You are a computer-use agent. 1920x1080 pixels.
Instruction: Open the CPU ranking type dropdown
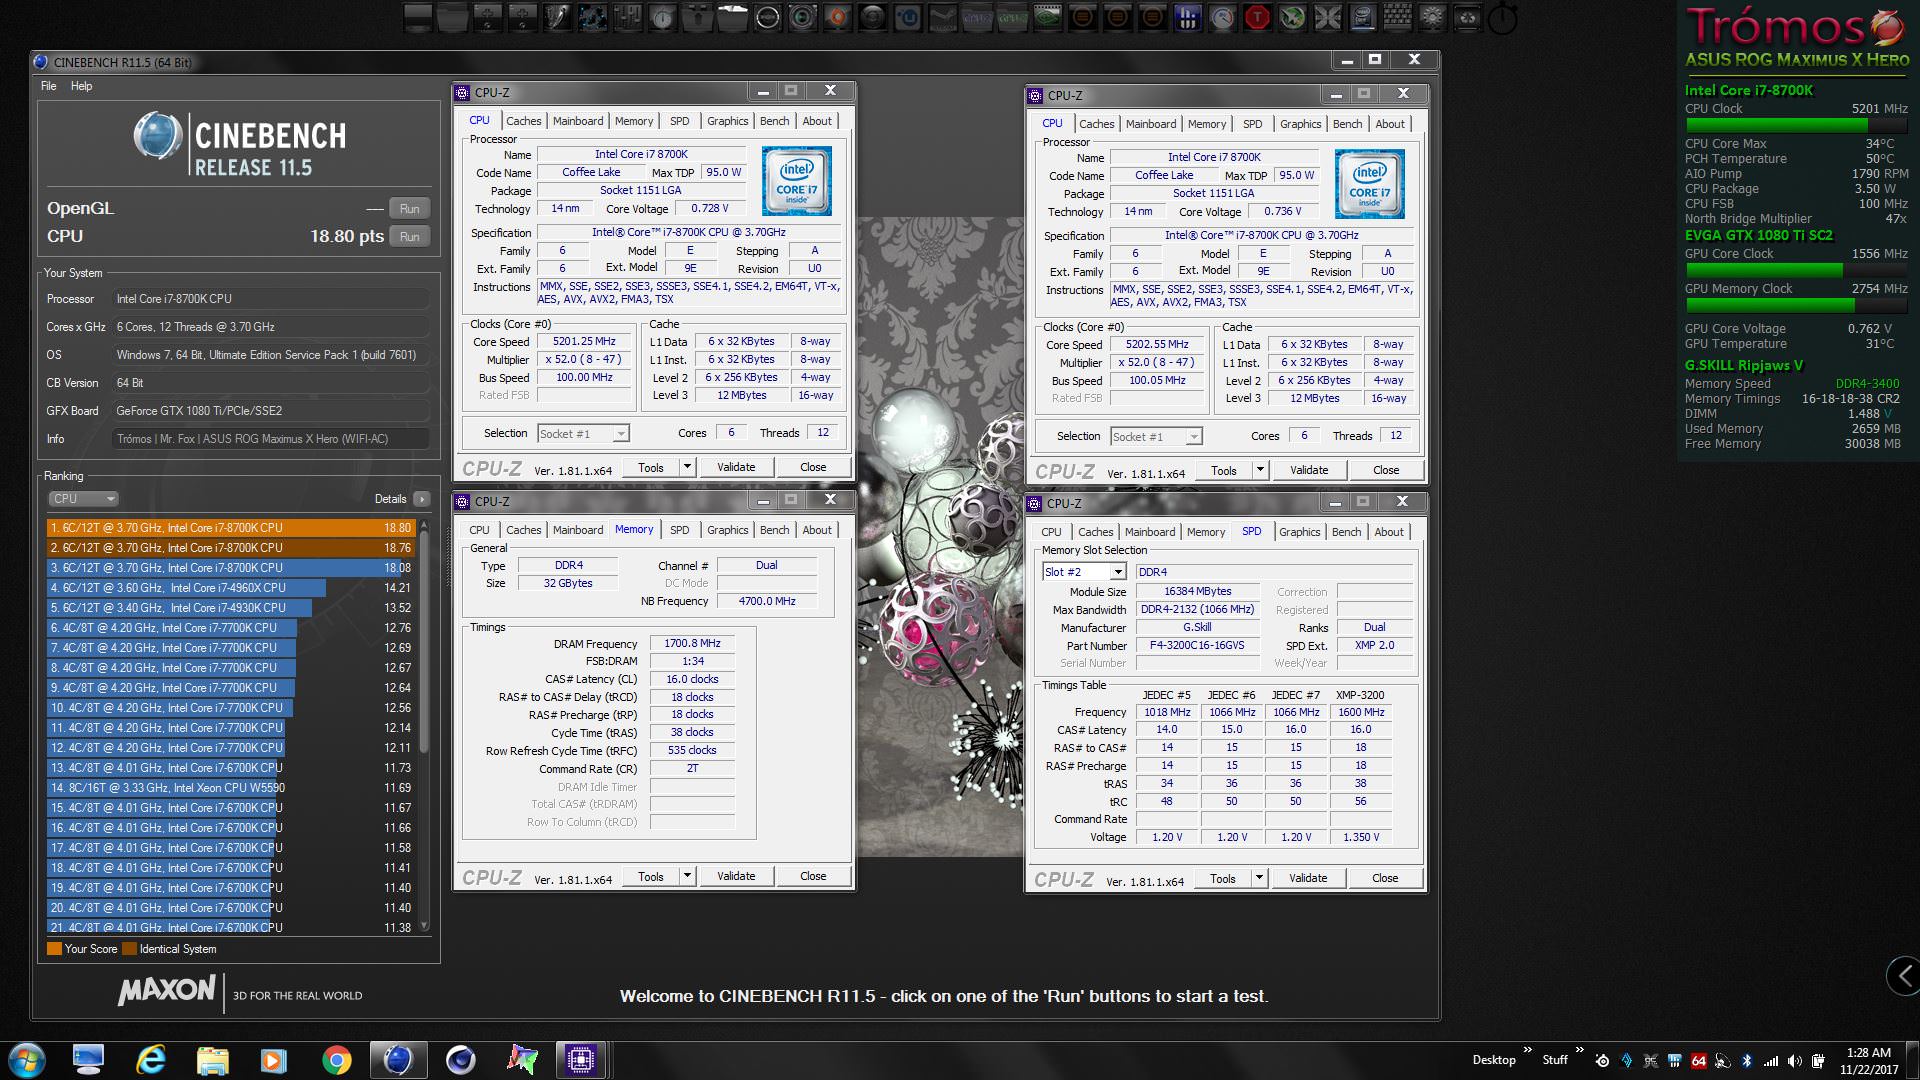(83, 498)
